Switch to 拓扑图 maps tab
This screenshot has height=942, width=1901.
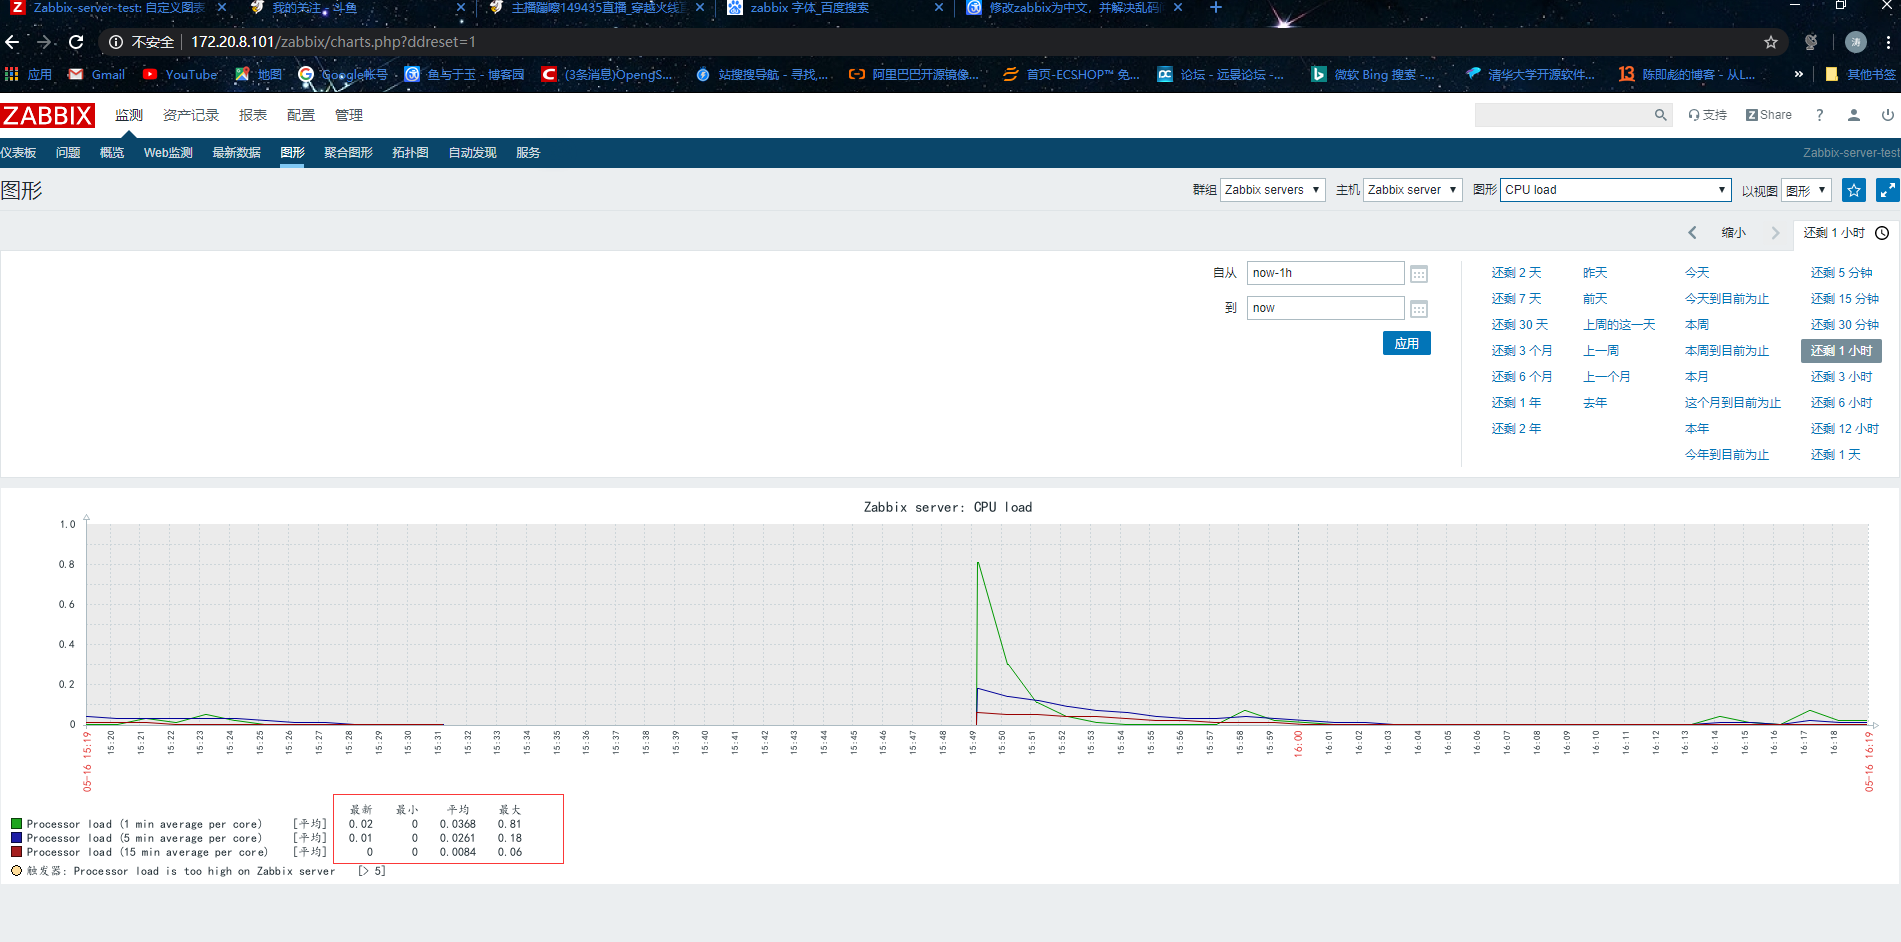410,153
